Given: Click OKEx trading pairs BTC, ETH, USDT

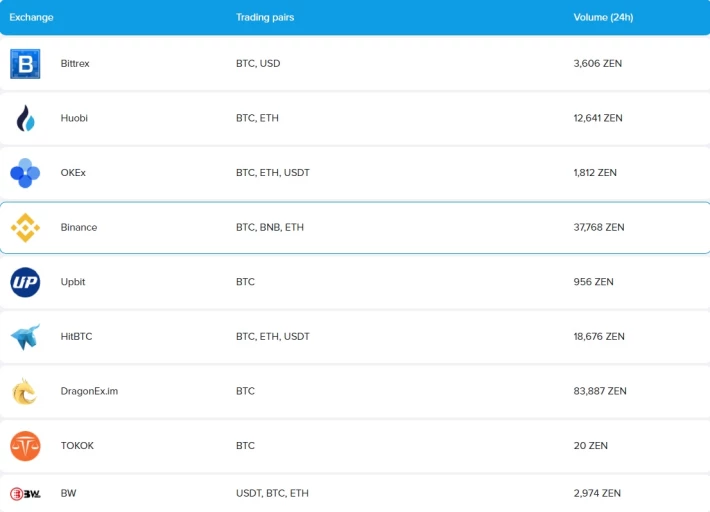Looking at the screenshot, I should coord(273,172).
